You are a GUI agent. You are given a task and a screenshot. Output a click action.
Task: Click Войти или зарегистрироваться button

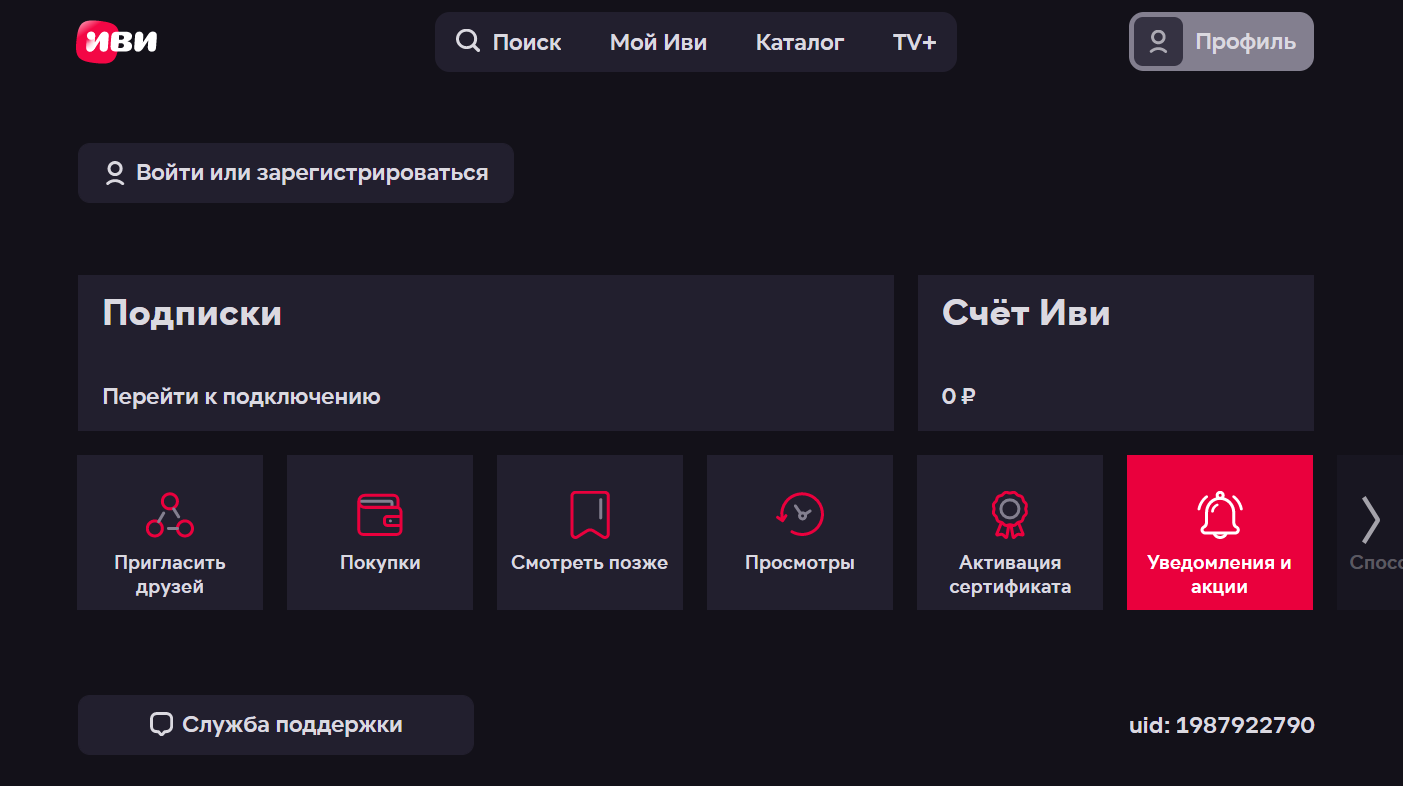click(296, 173)
